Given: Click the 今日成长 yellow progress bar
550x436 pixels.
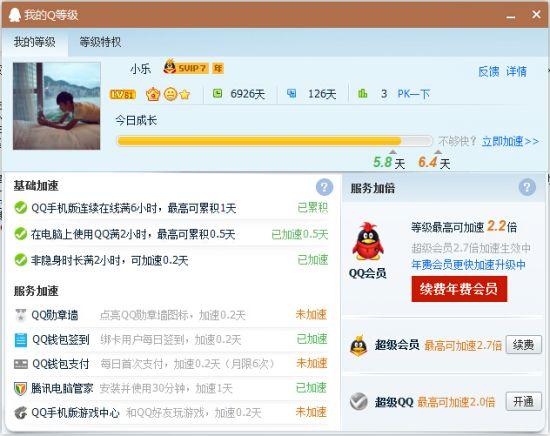Looking at the screenshot, I should point(274,141).
